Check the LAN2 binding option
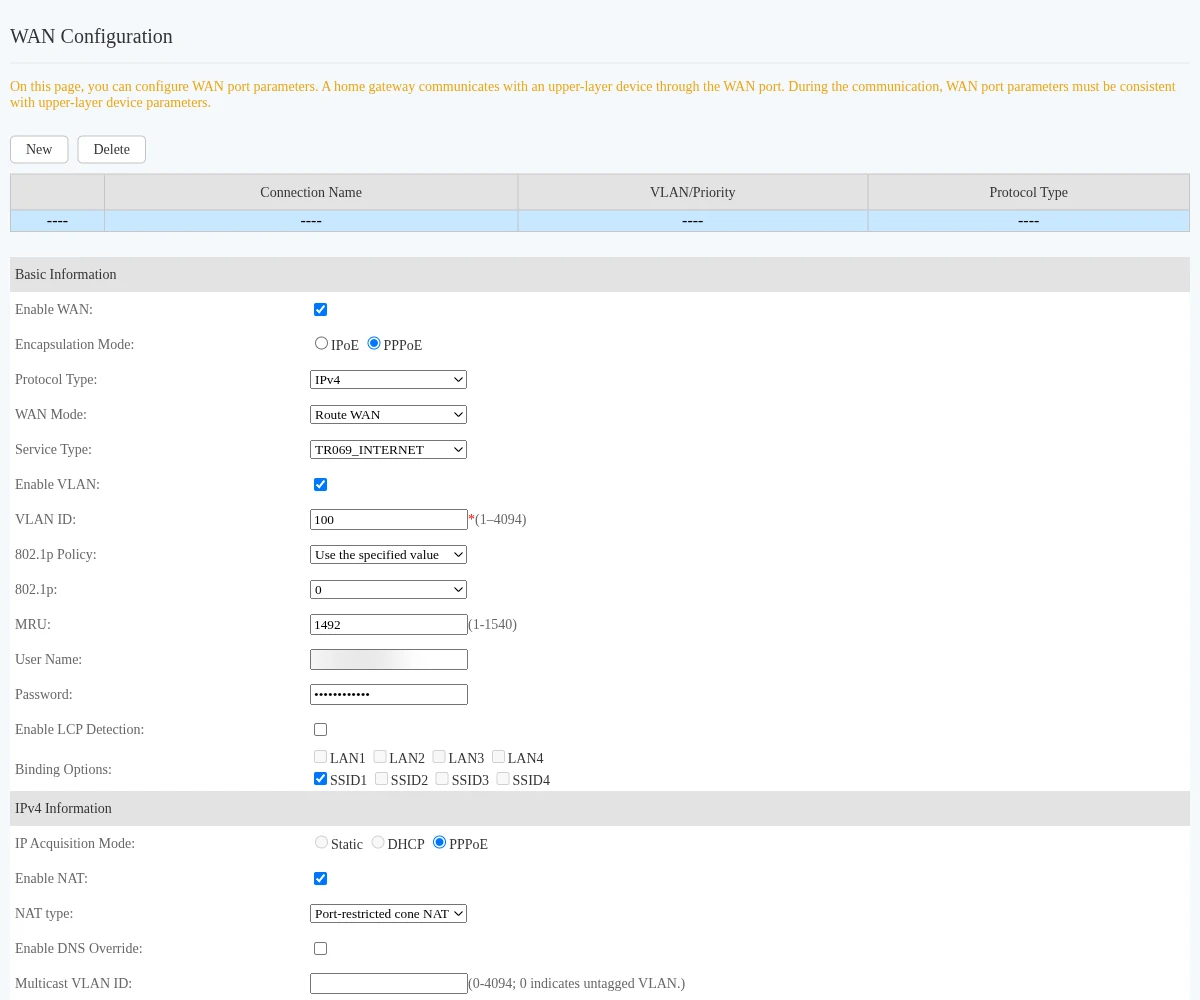1200x1000 pixels. click(x=380, y=757)
